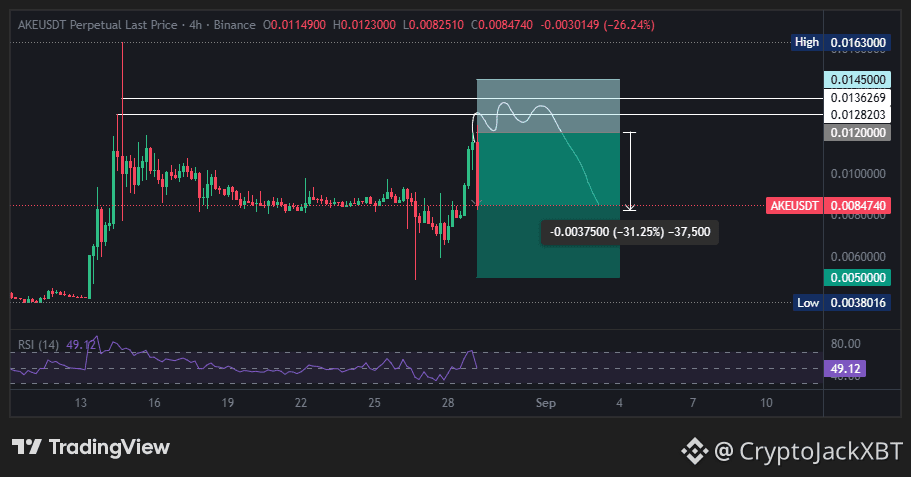Click the 0.0100000 price axis label
Image resolution: width=911 pixels, height=477 pixels.
tap(858, 174)
